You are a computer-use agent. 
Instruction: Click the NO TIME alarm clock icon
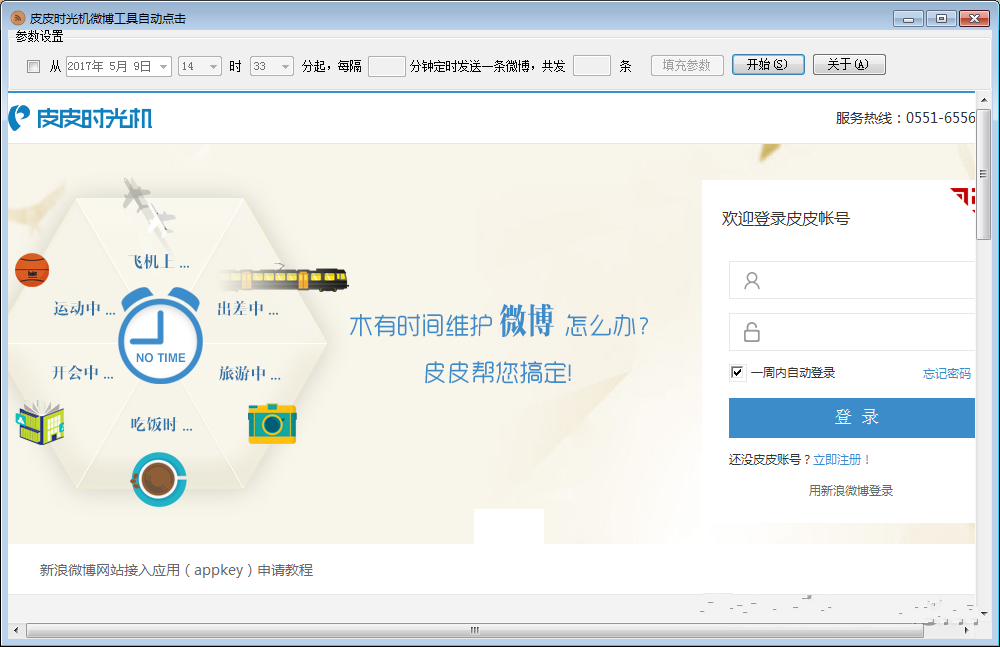(161, 334)
